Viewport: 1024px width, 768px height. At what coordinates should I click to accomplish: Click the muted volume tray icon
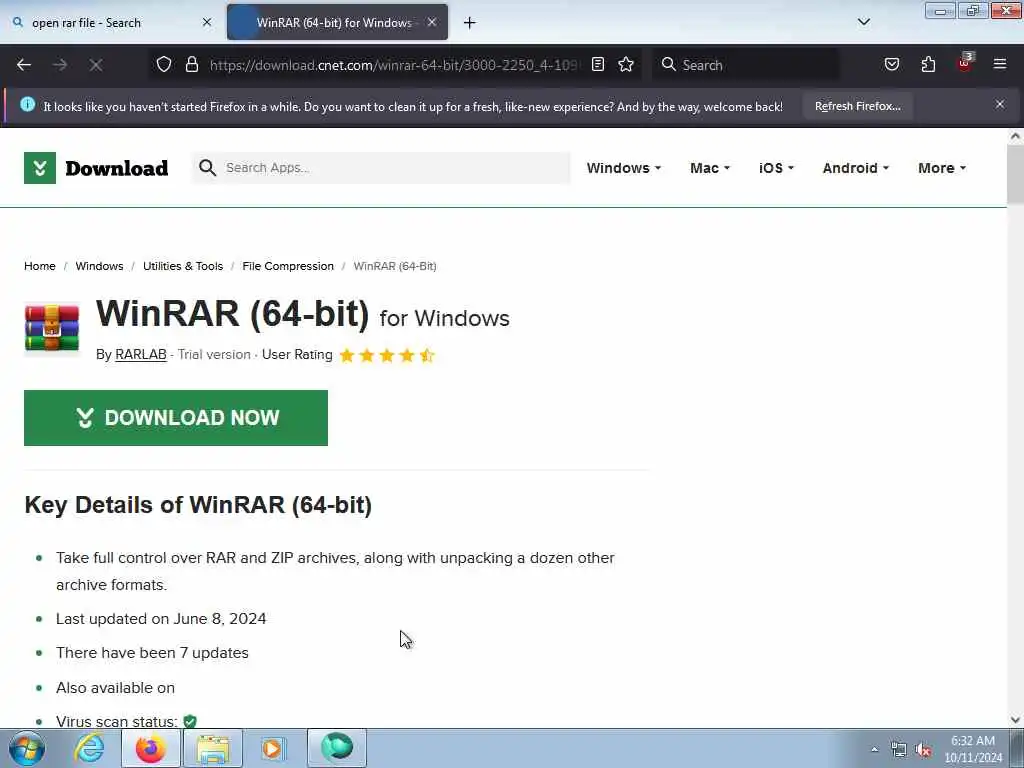(x=923, y=750)
